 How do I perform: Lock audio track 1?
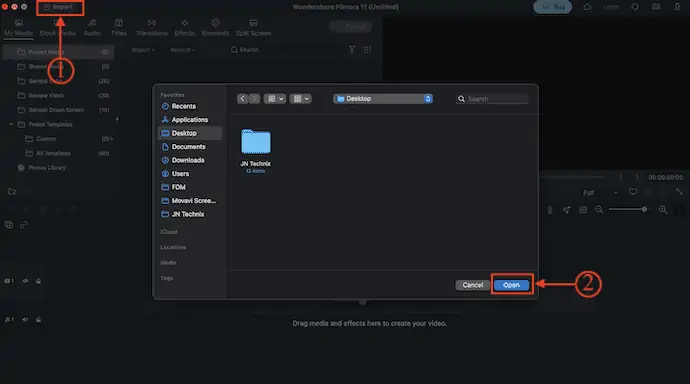point(38,320)
